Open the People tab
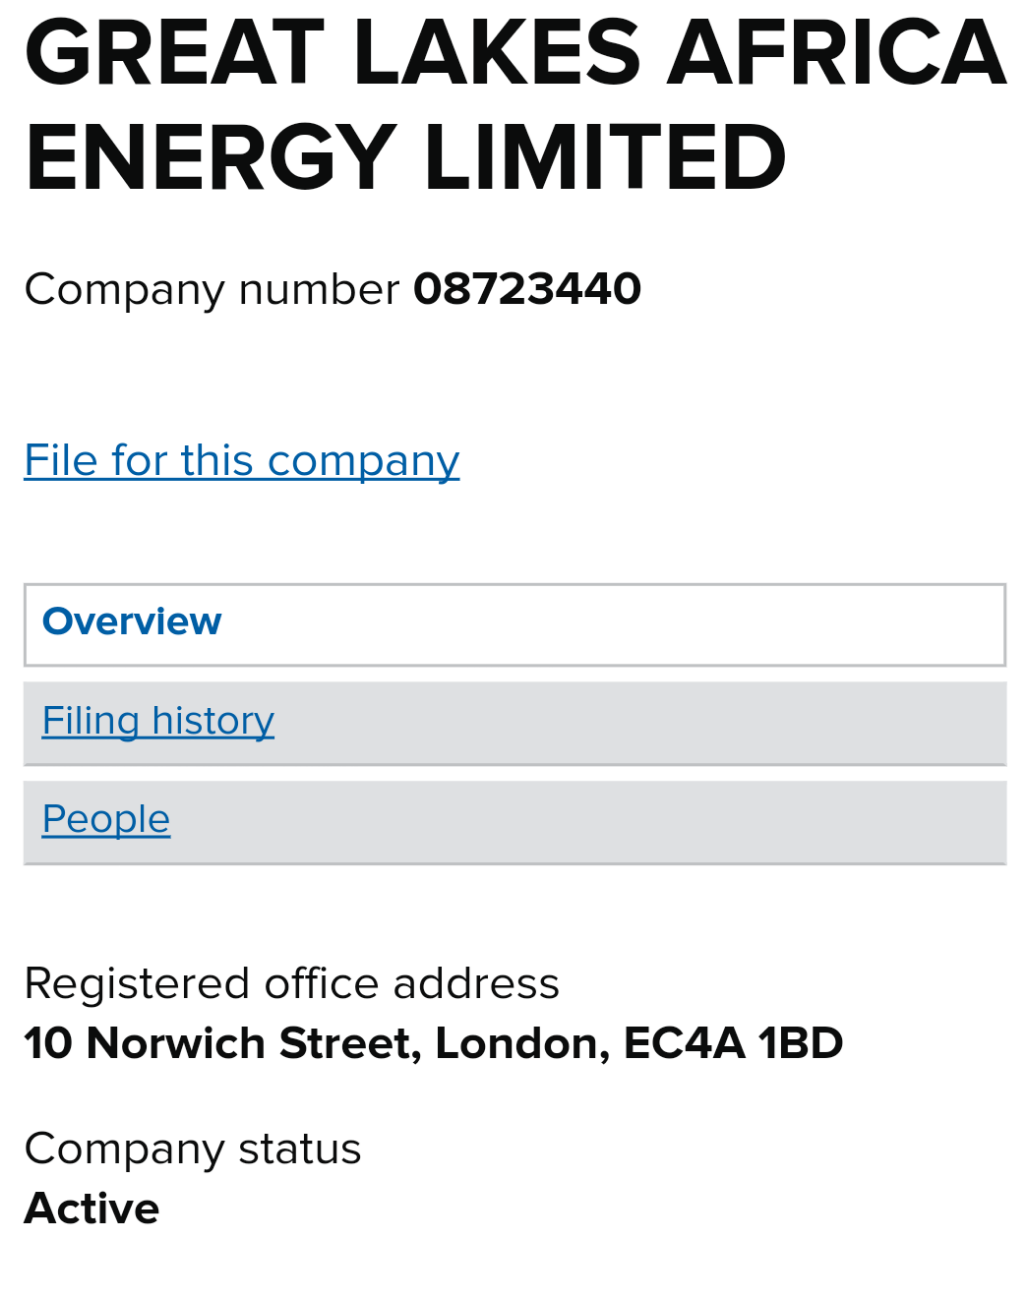Image resolution: width=1024 pixels, height=1295 pixels. coord(106,820)
